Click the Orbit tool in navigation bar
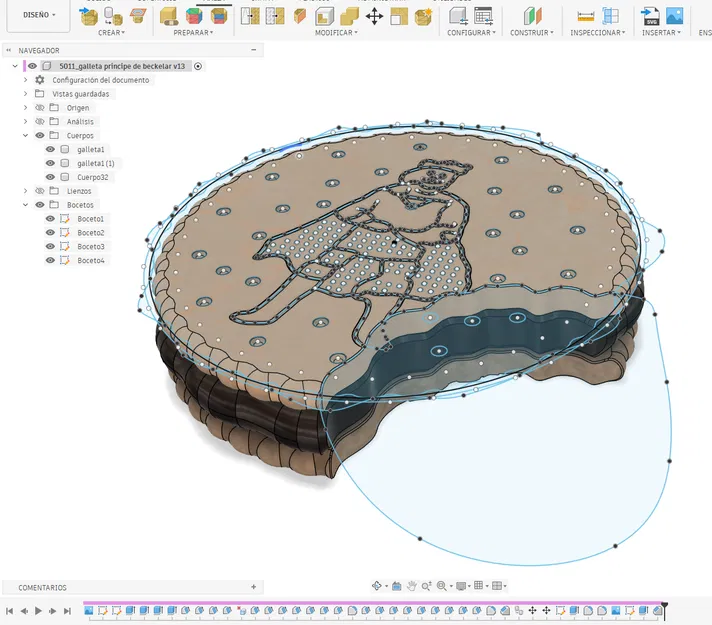The width and height of the screenshot is (712, 625). point(376,586)
